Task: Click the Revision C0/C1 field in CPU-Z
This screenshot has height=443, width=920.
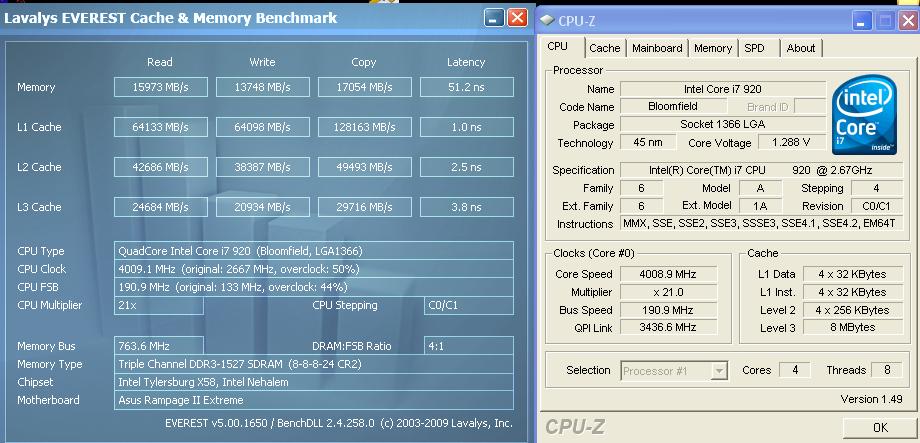Action: [877, 206]
